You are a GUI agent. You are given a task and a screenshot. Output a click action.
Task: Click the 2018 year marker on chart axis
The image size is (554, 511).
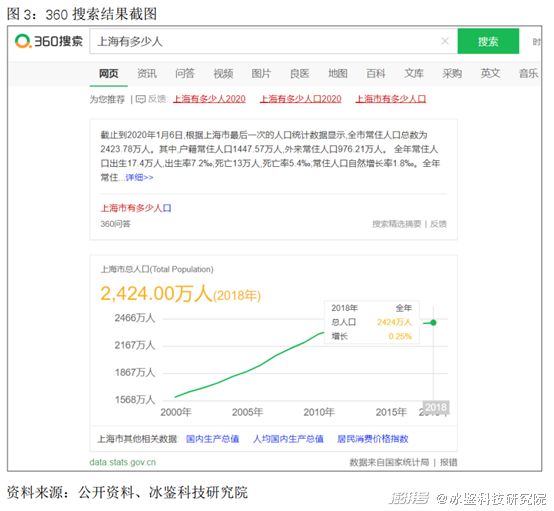click(x=436, y=407)
